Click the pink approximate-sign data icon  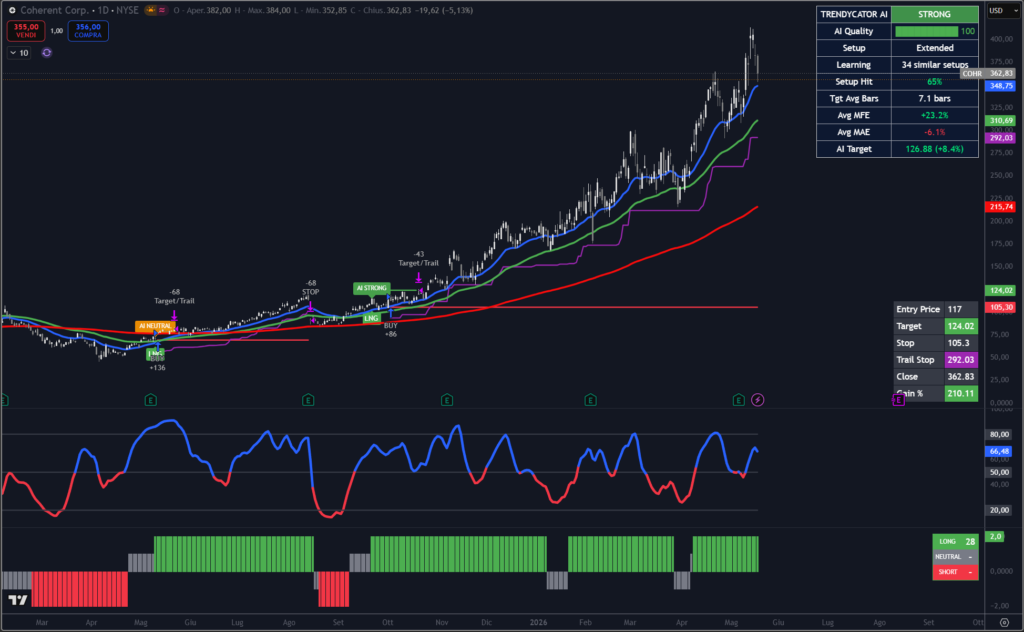point(161,10)
